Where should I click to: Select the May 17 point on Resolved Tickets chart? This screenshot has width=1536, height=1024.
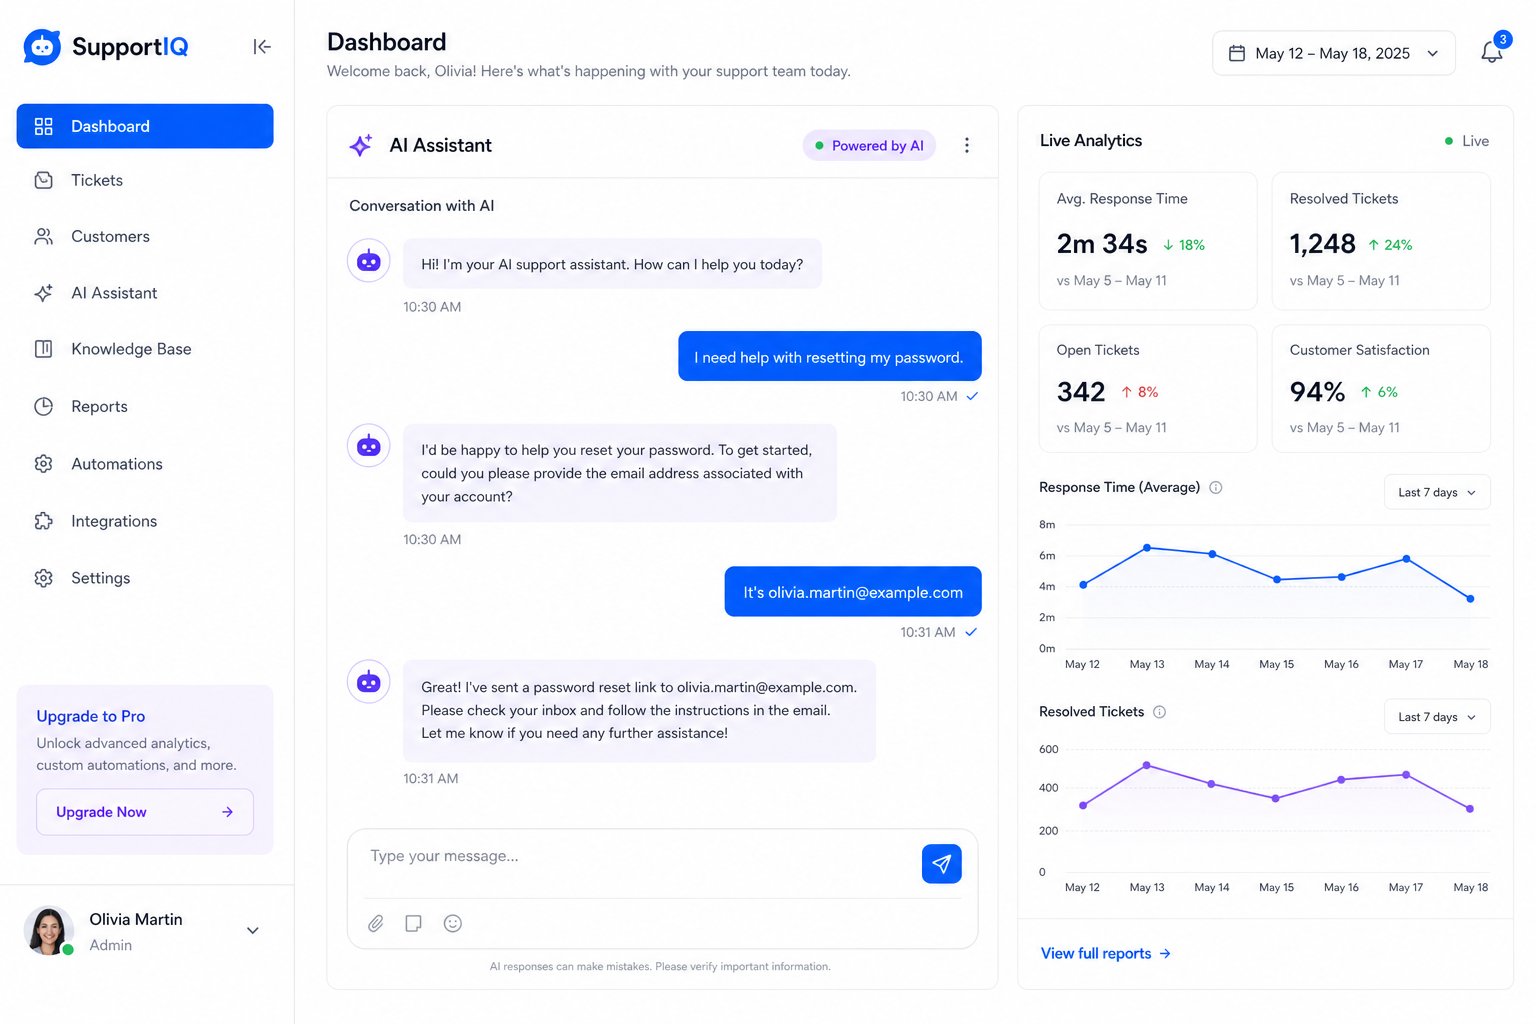pos(1406,775)
